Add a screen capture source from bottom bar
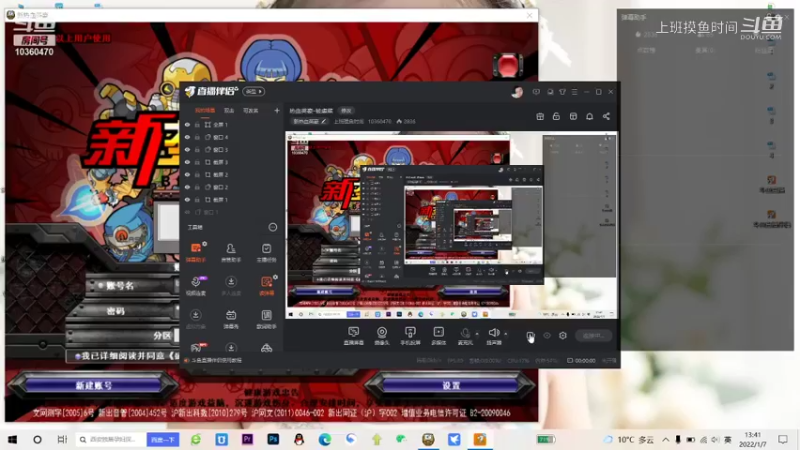Image resolution: width=800 pixels, height=450 pixels. coord(354,336)
